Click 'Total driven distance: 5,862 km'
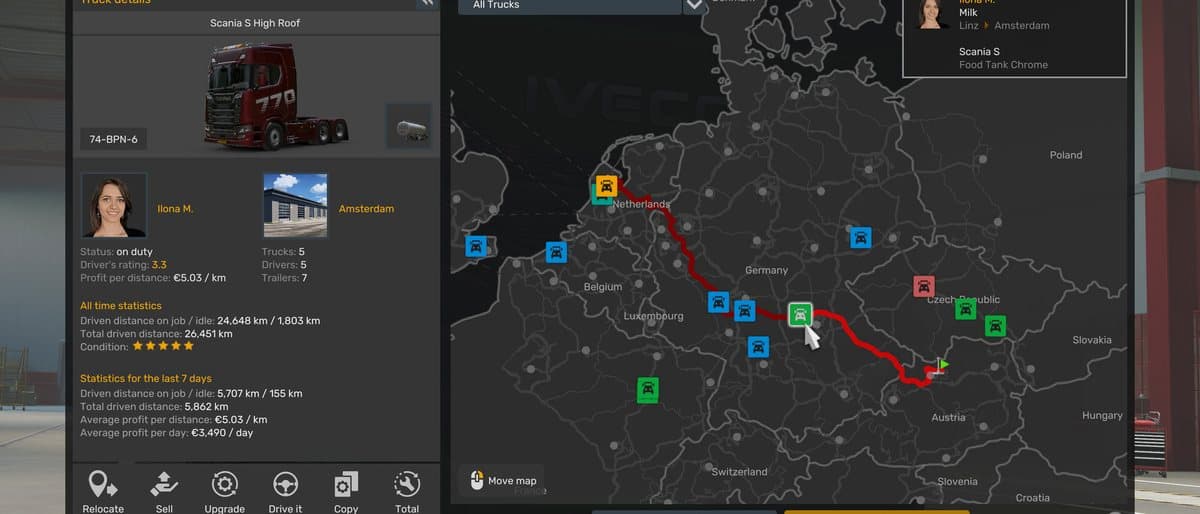This screenshot has width=1200, height=514. click(154, 407)
